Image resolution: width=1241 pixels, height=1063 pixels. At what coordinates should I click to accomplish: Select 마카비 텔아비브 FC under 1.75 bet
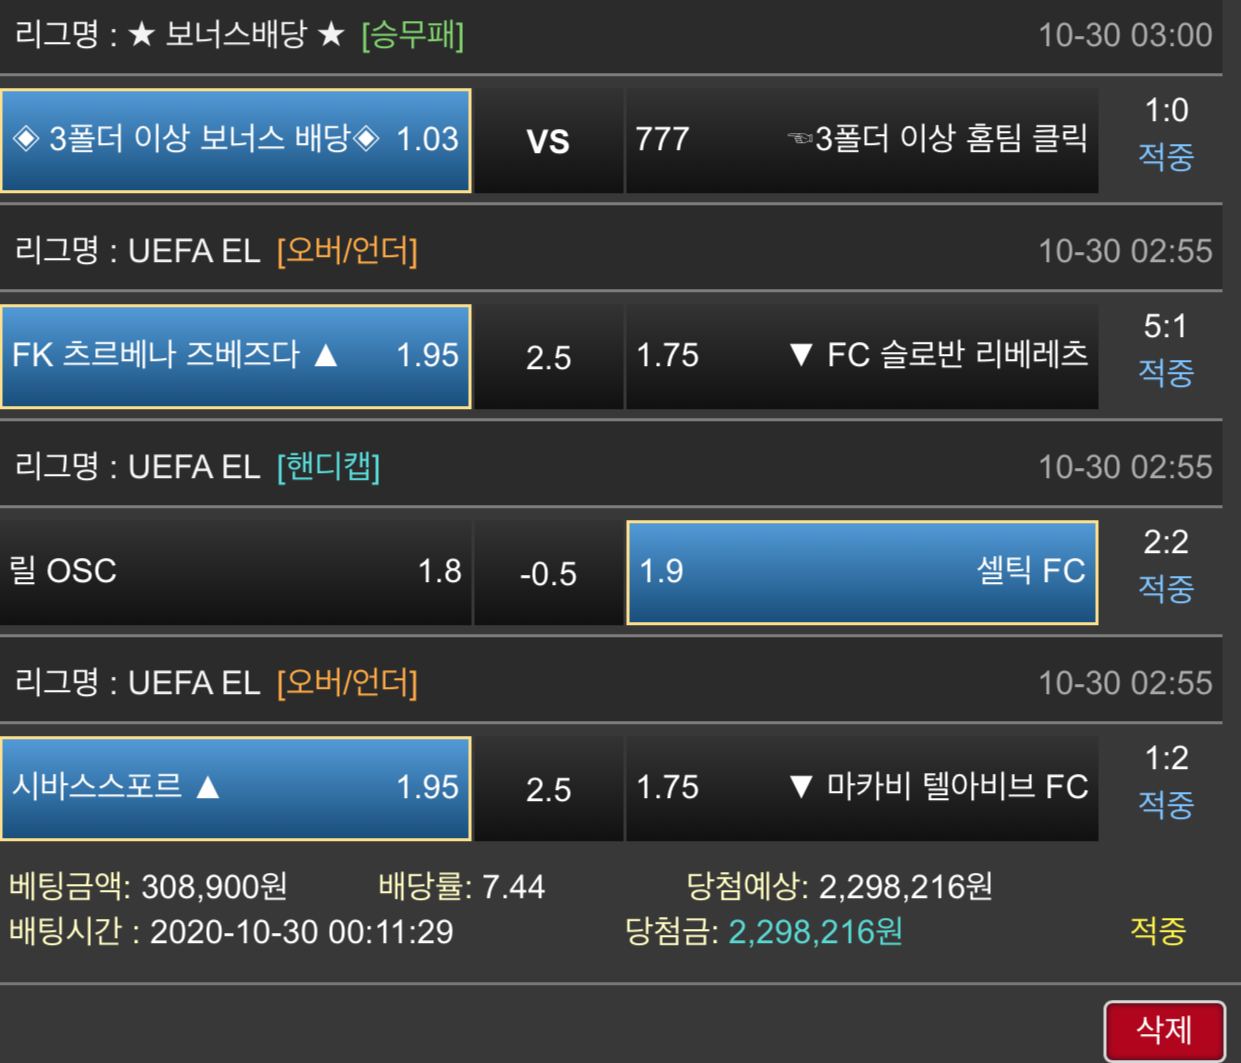pyautogui.click(x=861, y=788)
